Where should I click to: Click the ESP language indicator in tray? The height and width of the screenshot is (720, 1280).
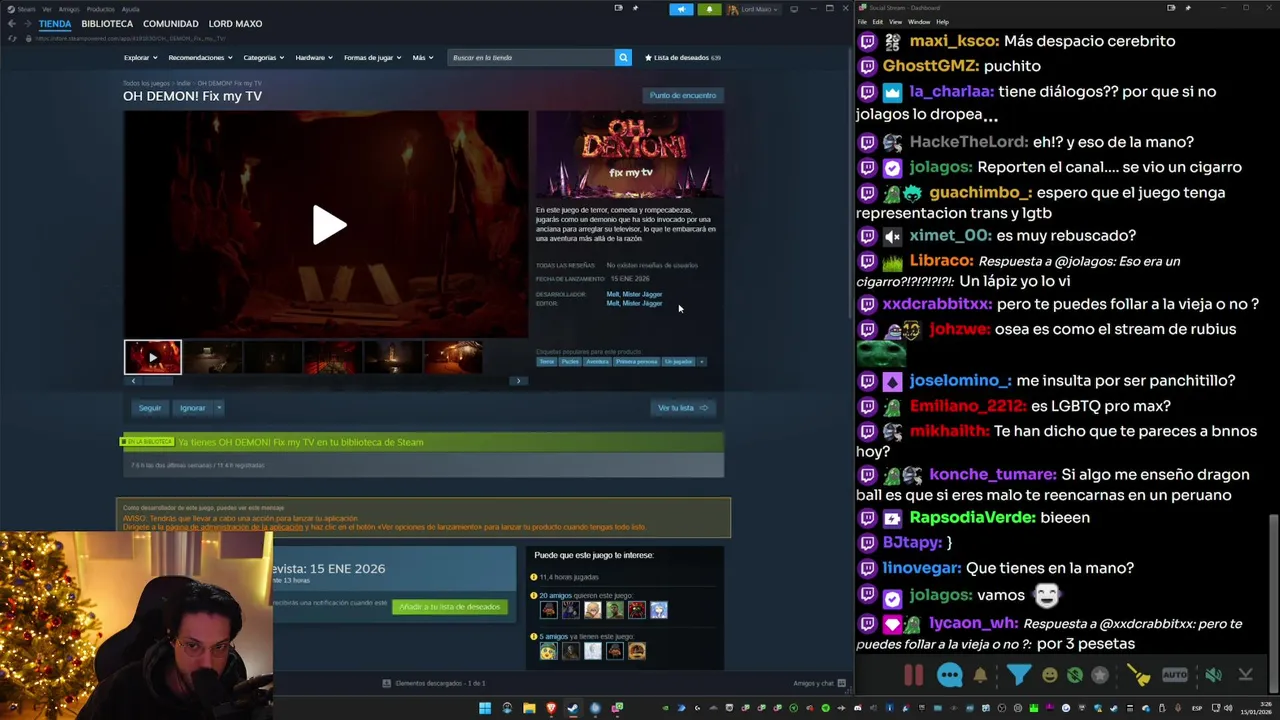1197,708
